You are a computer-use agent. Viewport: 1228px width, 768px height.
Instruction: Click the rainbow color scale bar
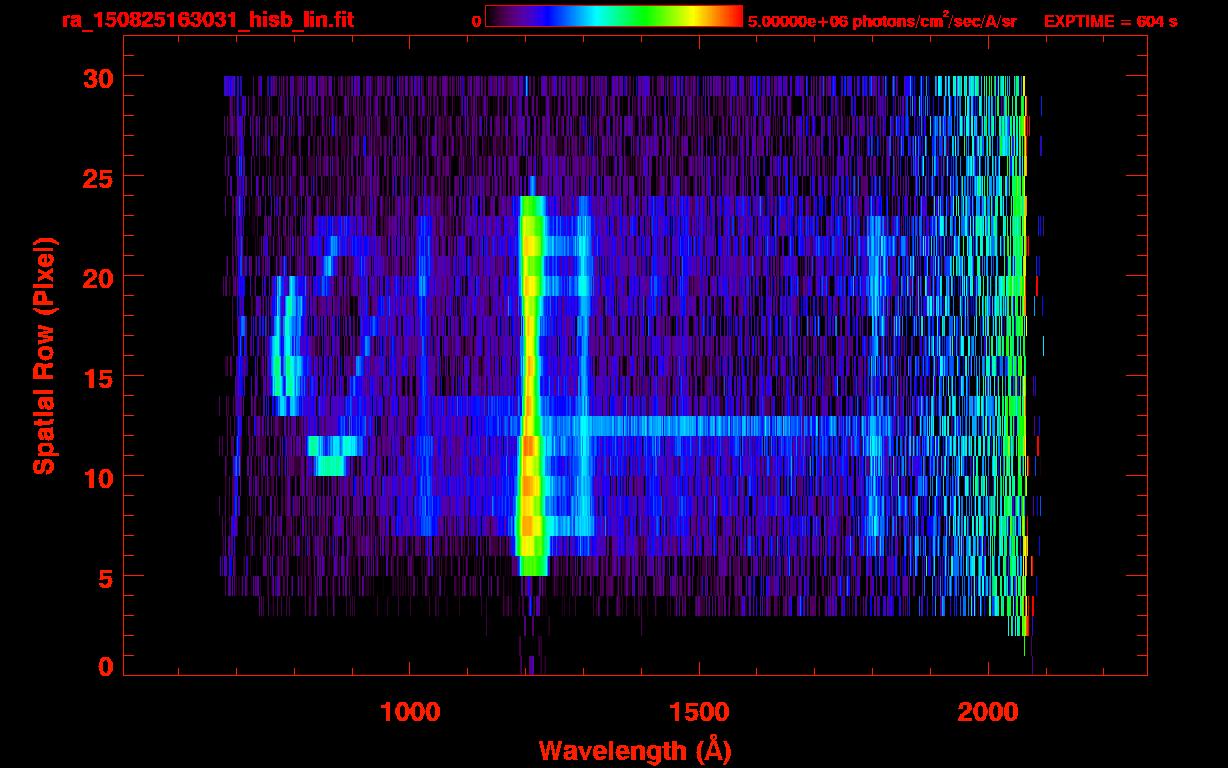614,16
